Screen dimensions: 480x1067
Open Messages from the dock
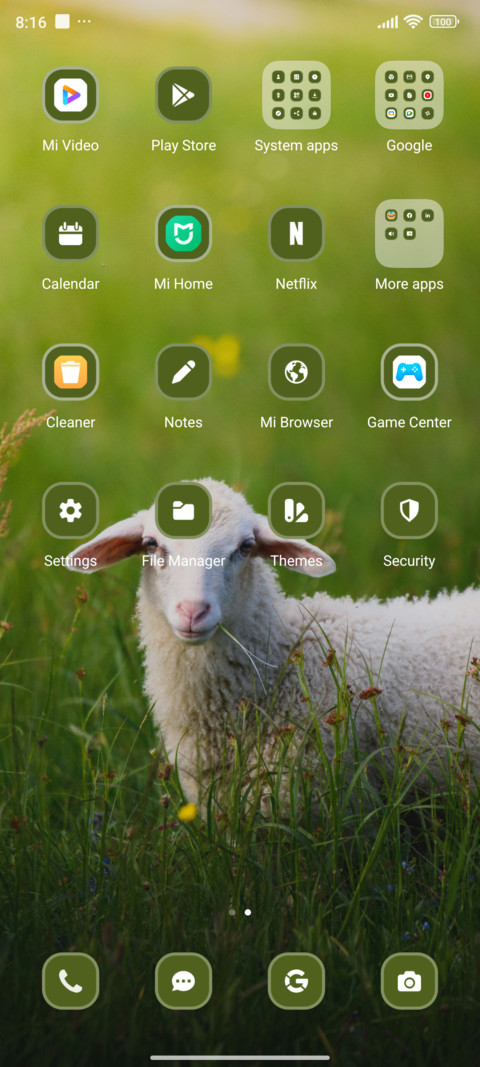(183, 981)
